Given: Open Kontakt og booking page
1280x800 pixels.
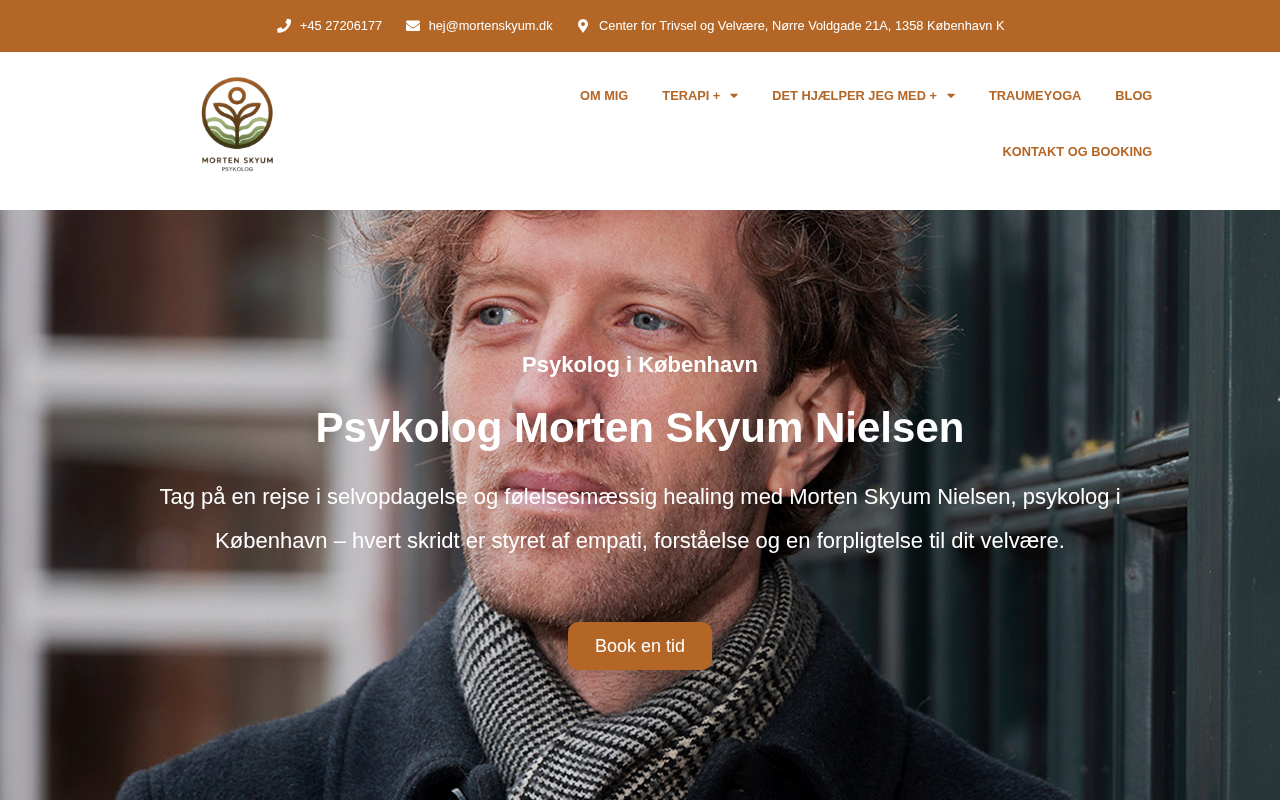Looking at the screenshot, I should tap(1077, 152).
